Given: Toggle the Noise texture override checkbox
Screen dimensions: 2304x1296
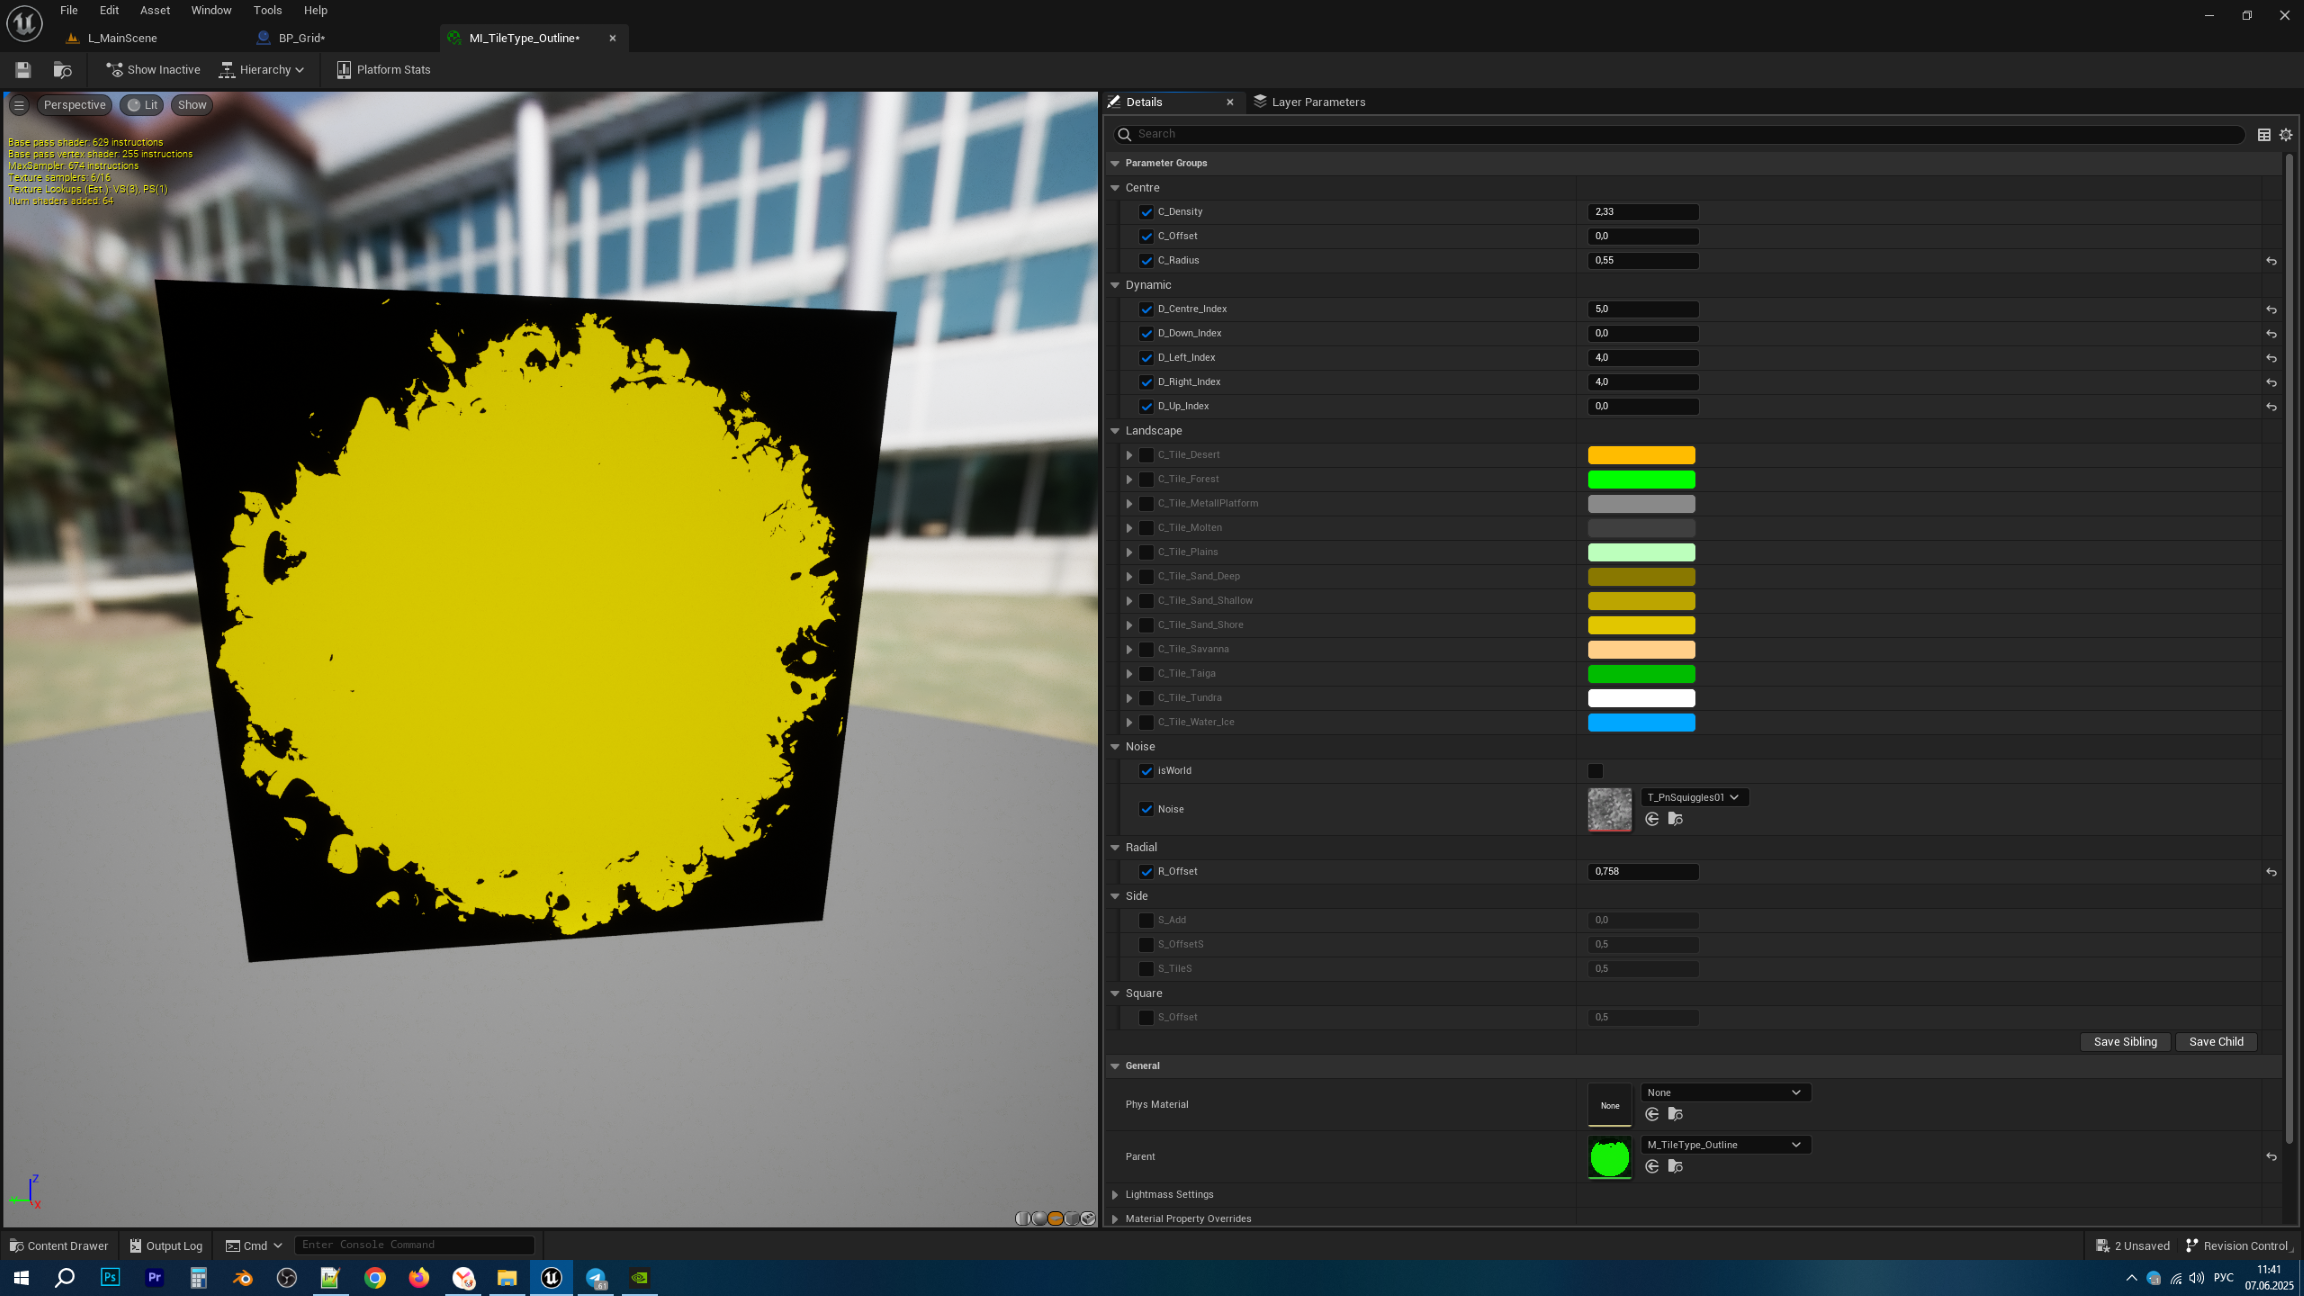Looking at the screenshot, I should pyautogui.click(x=1146, y=809).
